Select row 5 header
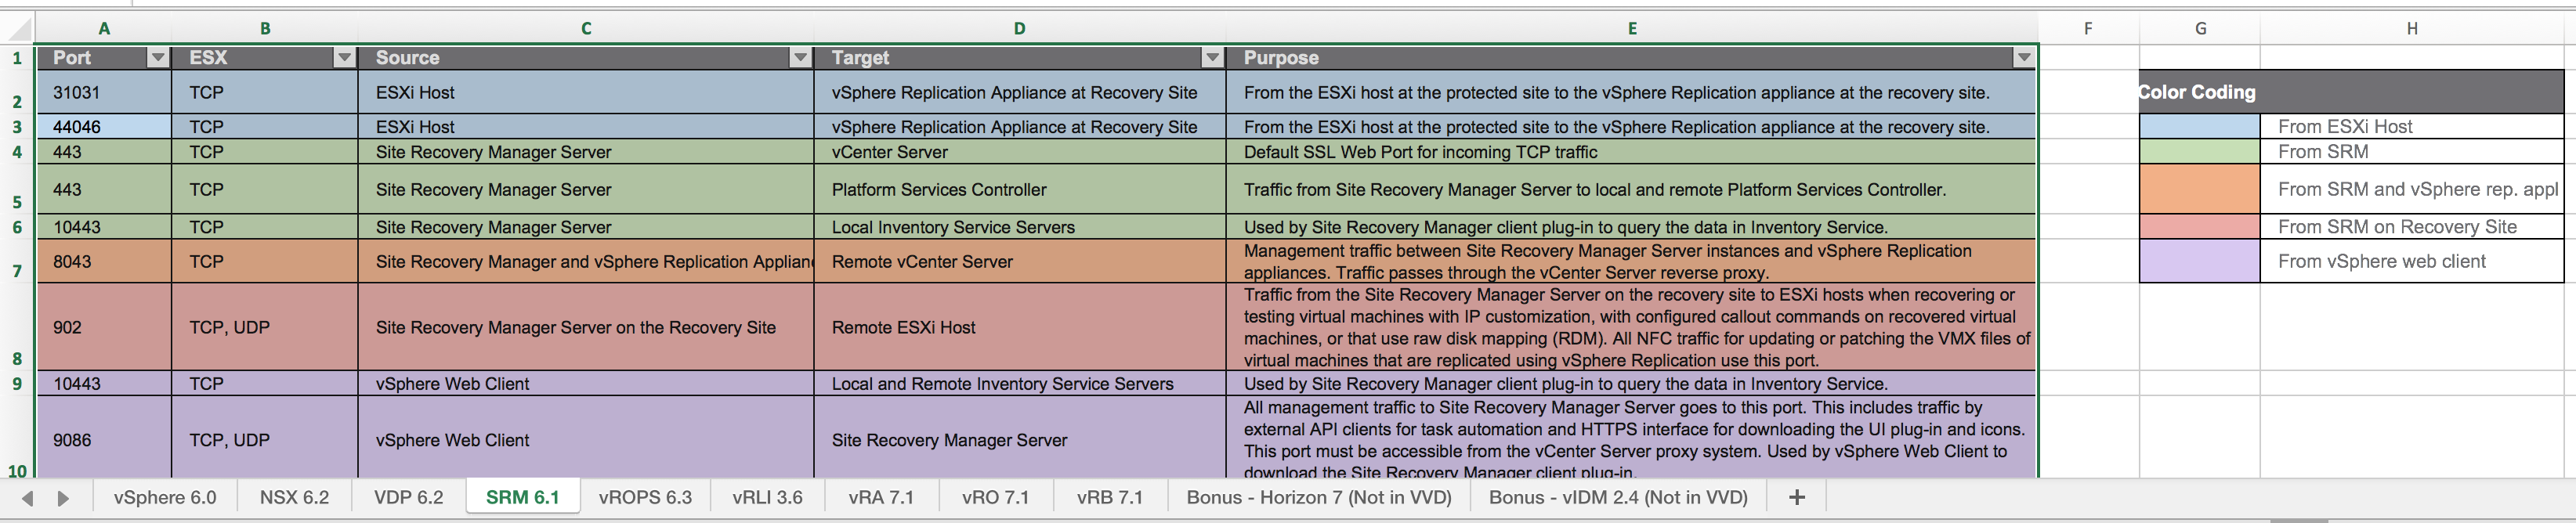The image size is (2576, 523). pos(17,190)
